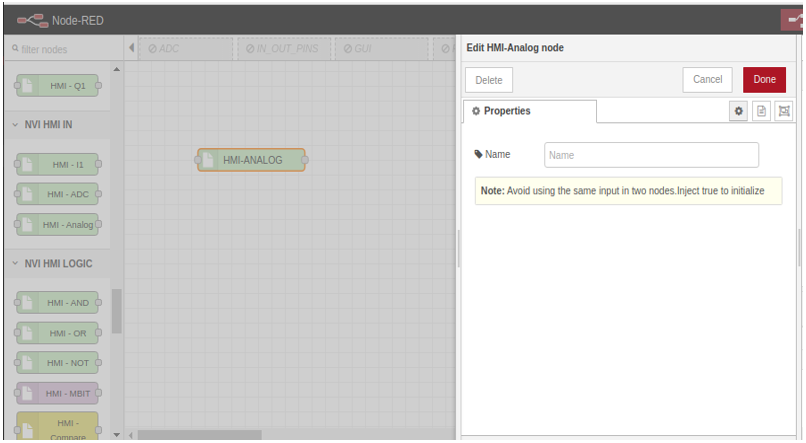Select HMI - Q1 node in palette

(x=58, y=86)
